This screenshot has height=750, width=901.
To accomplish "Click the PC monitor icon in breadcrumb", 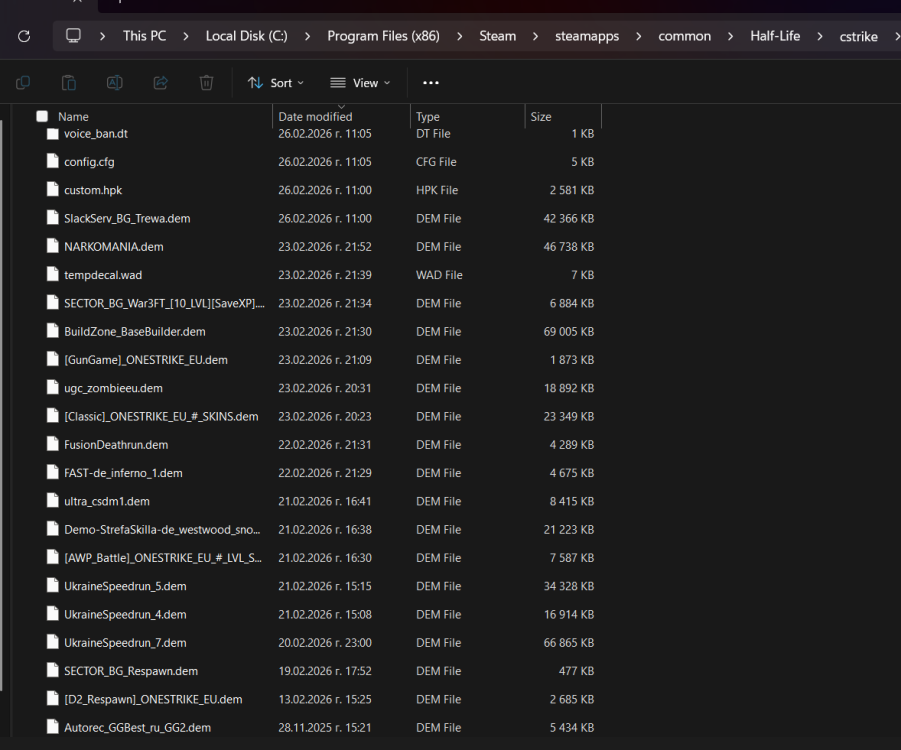I will click(73, 36).
